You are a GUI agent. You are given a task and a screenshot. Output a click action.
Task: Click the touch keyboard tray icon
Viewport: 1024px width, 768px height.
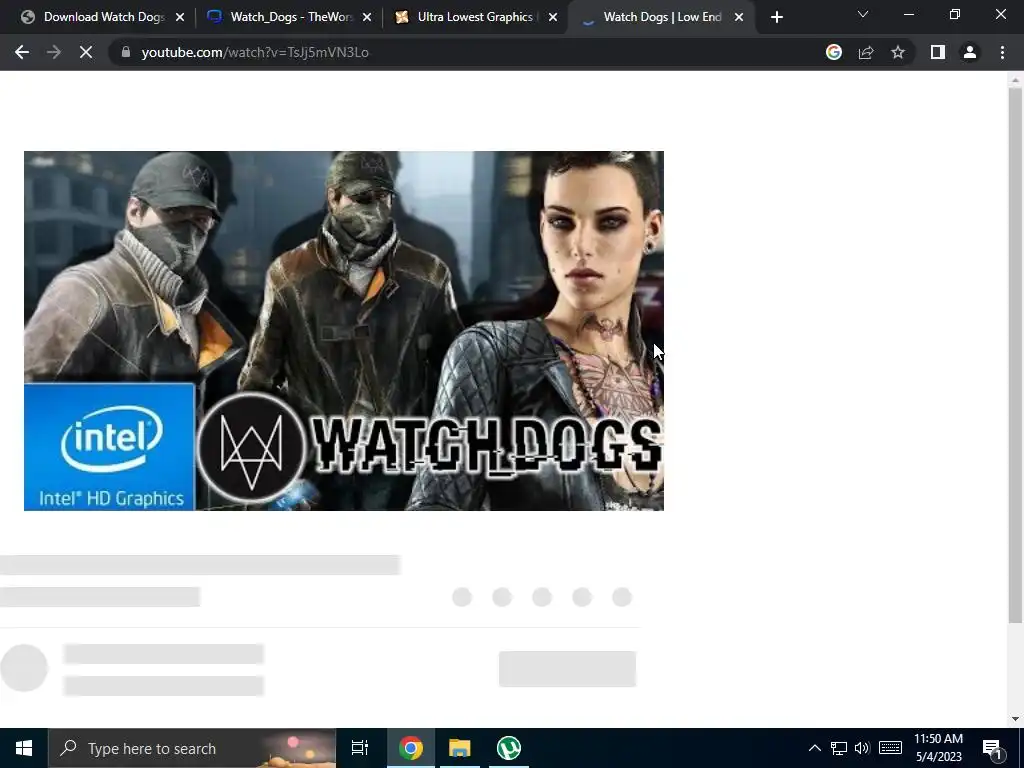click(x=890, y=748)
